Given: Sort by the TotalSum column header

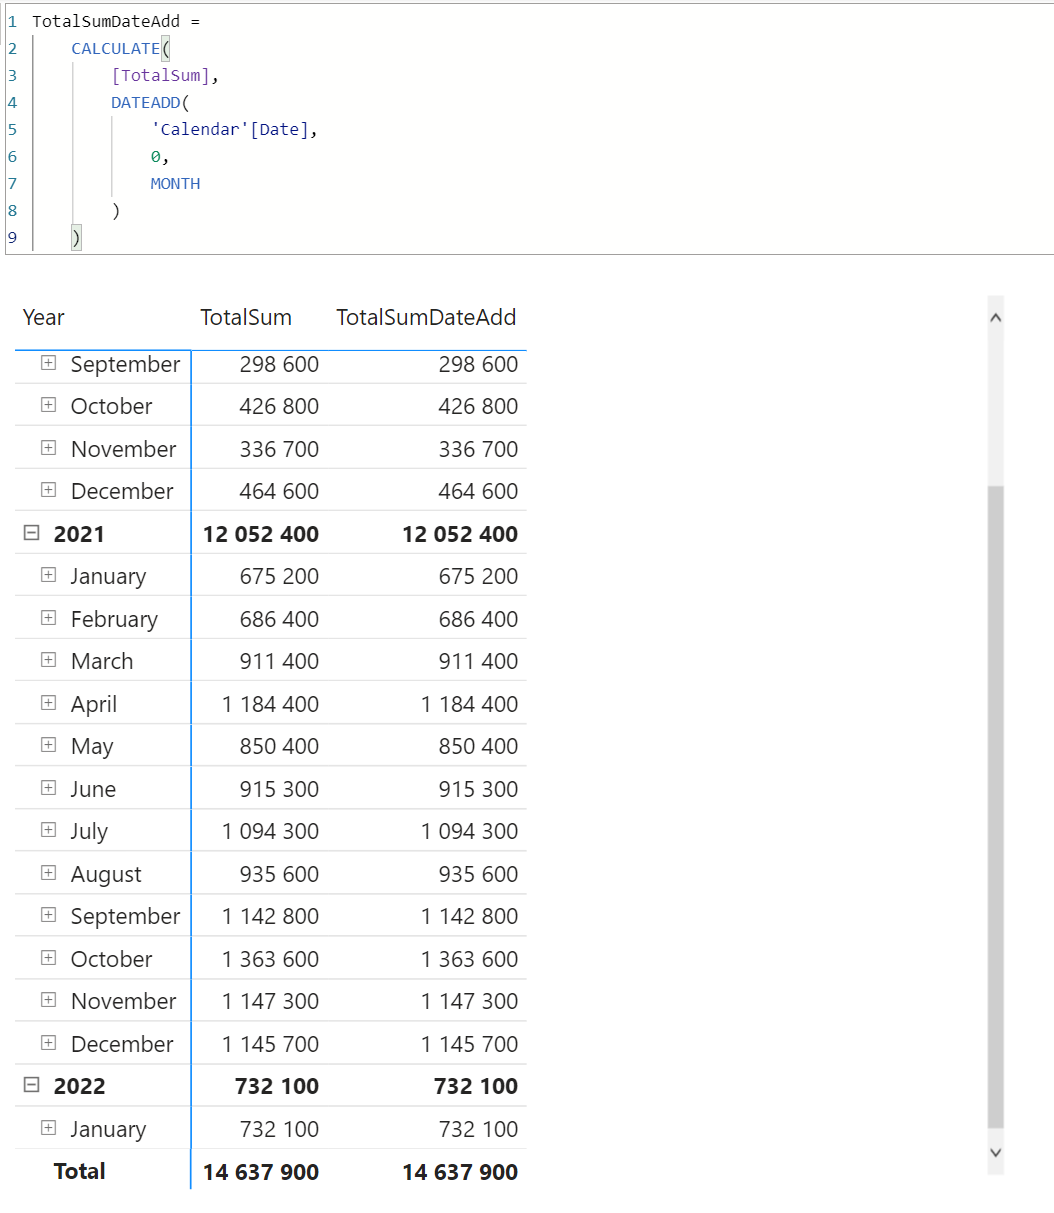Looking at the screenshot, I should click(246, 317).
